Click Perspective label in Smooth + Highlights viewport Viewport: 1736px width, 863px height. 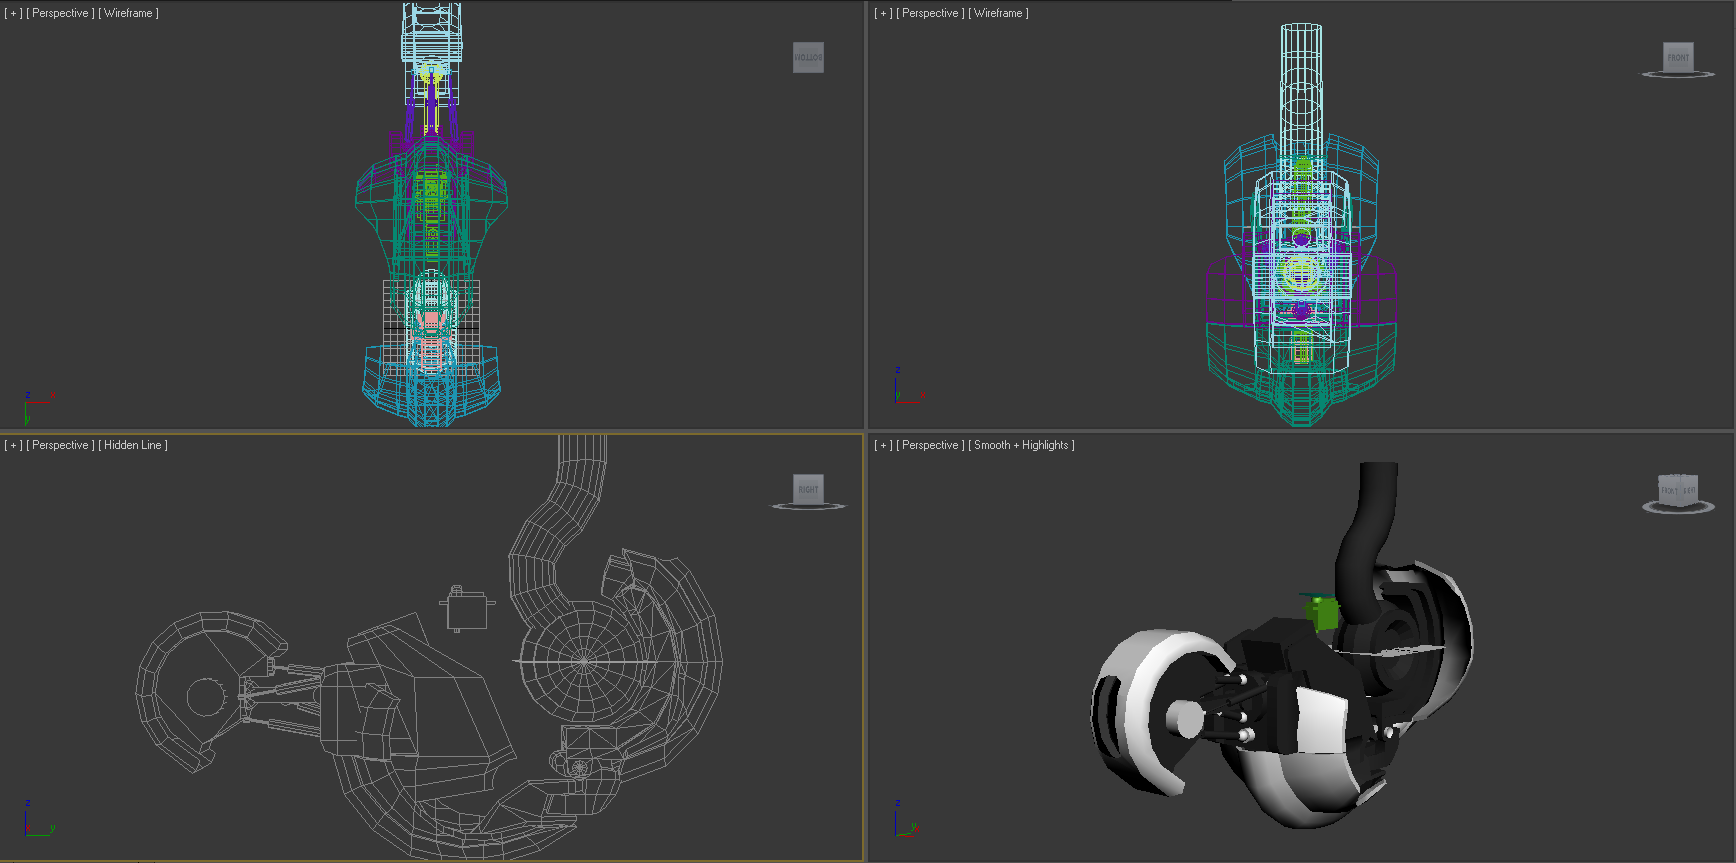930,445
